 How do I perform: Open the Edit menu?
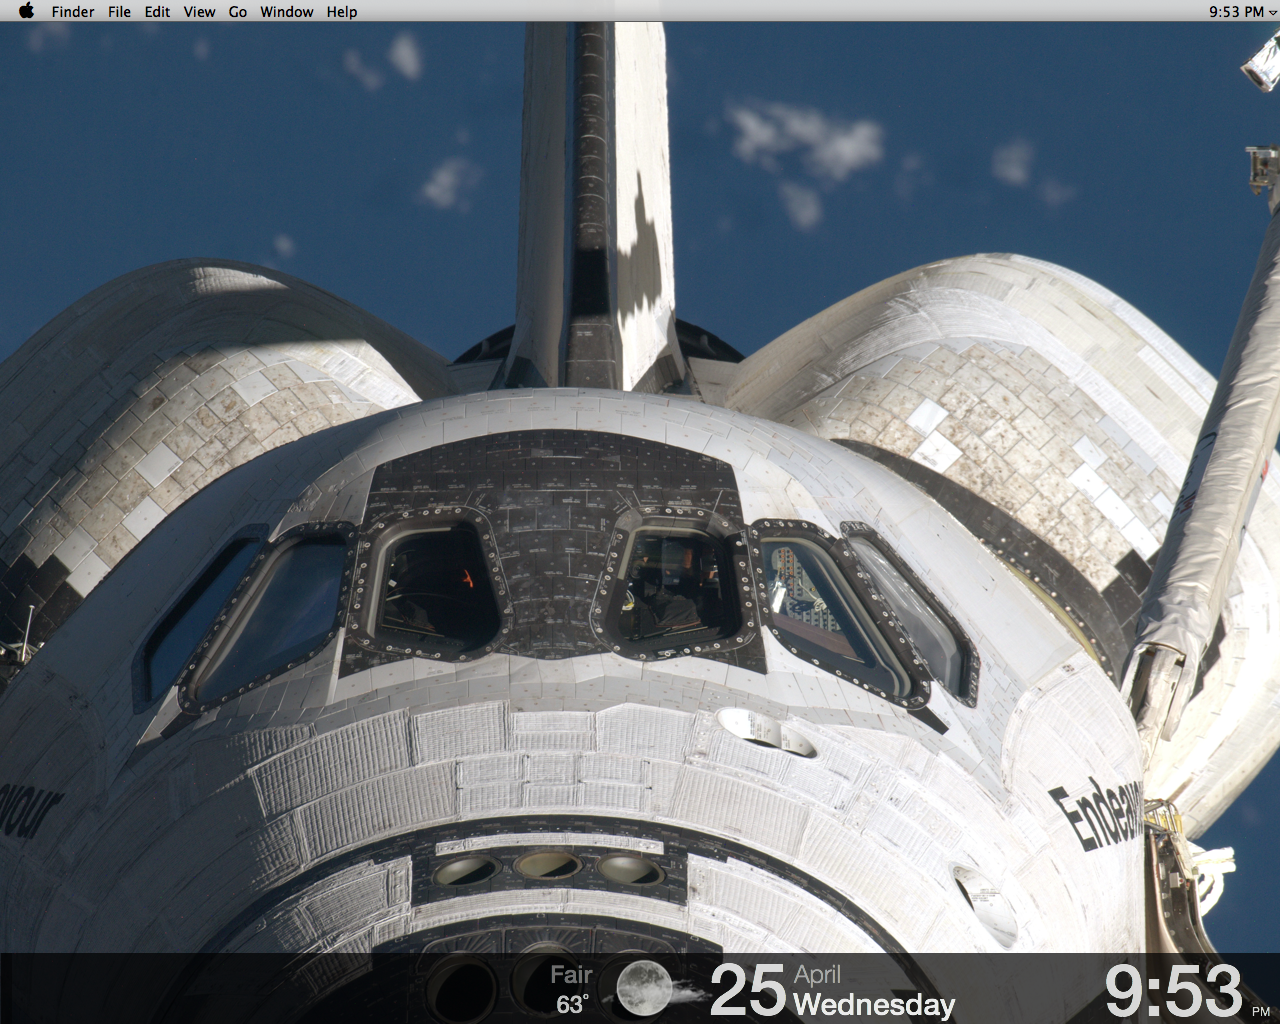(x=157, y=12)
